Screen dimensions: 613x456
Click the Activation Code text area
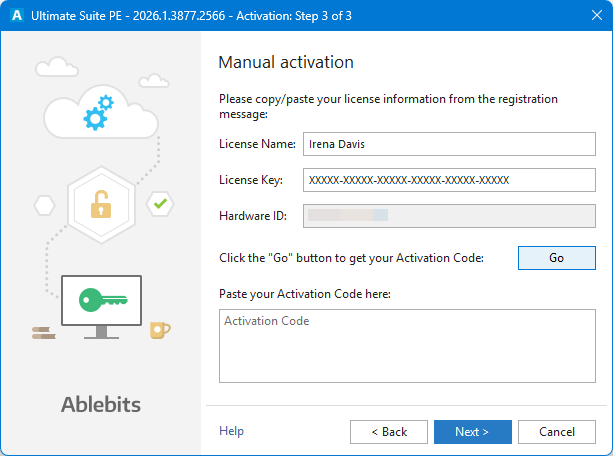[407, 346]
